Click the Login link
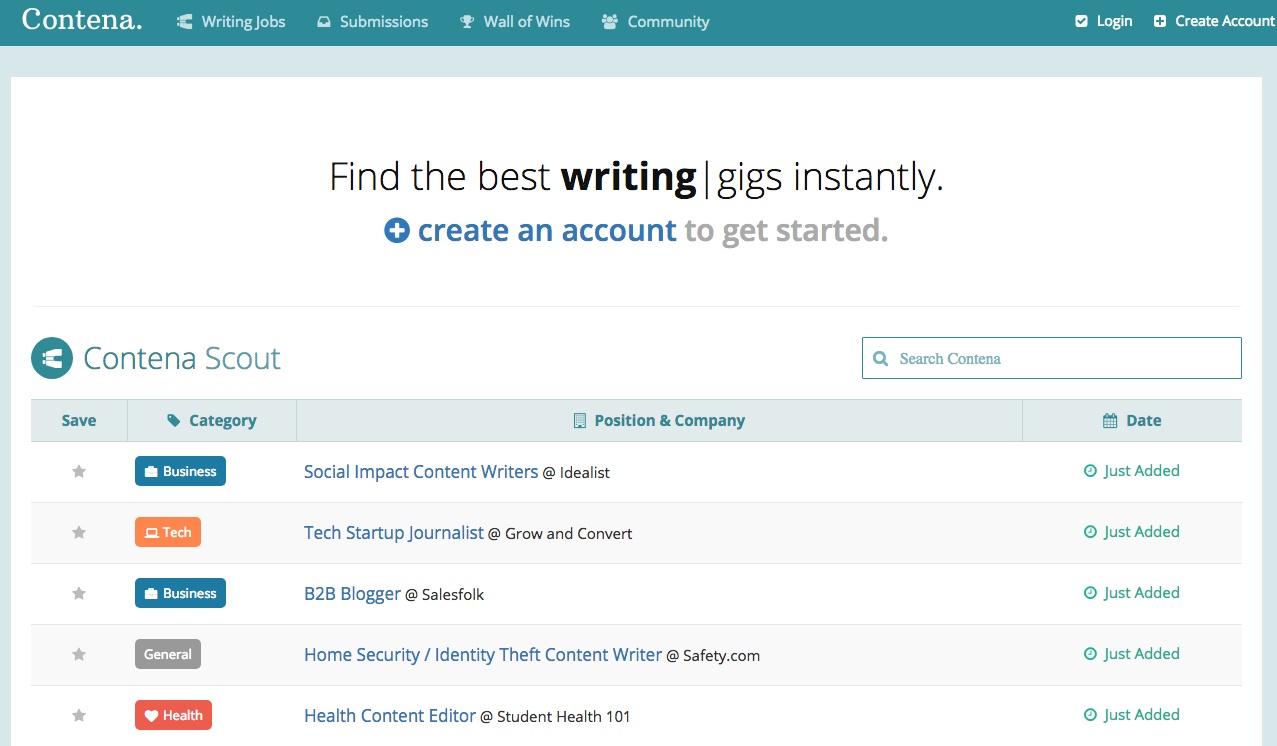1277x746 pixels. point(1104,21)
